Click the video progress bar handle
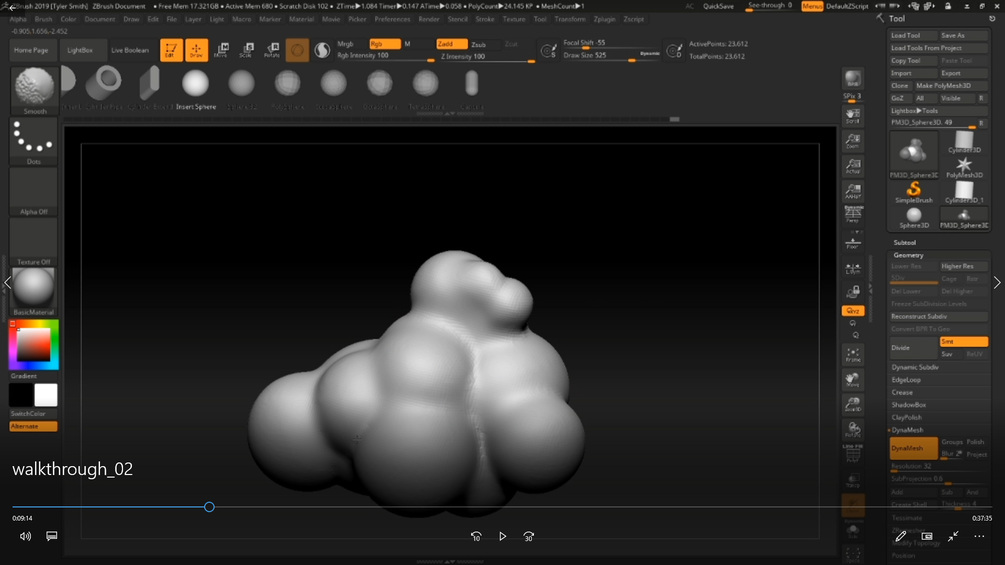 [209, 507]
